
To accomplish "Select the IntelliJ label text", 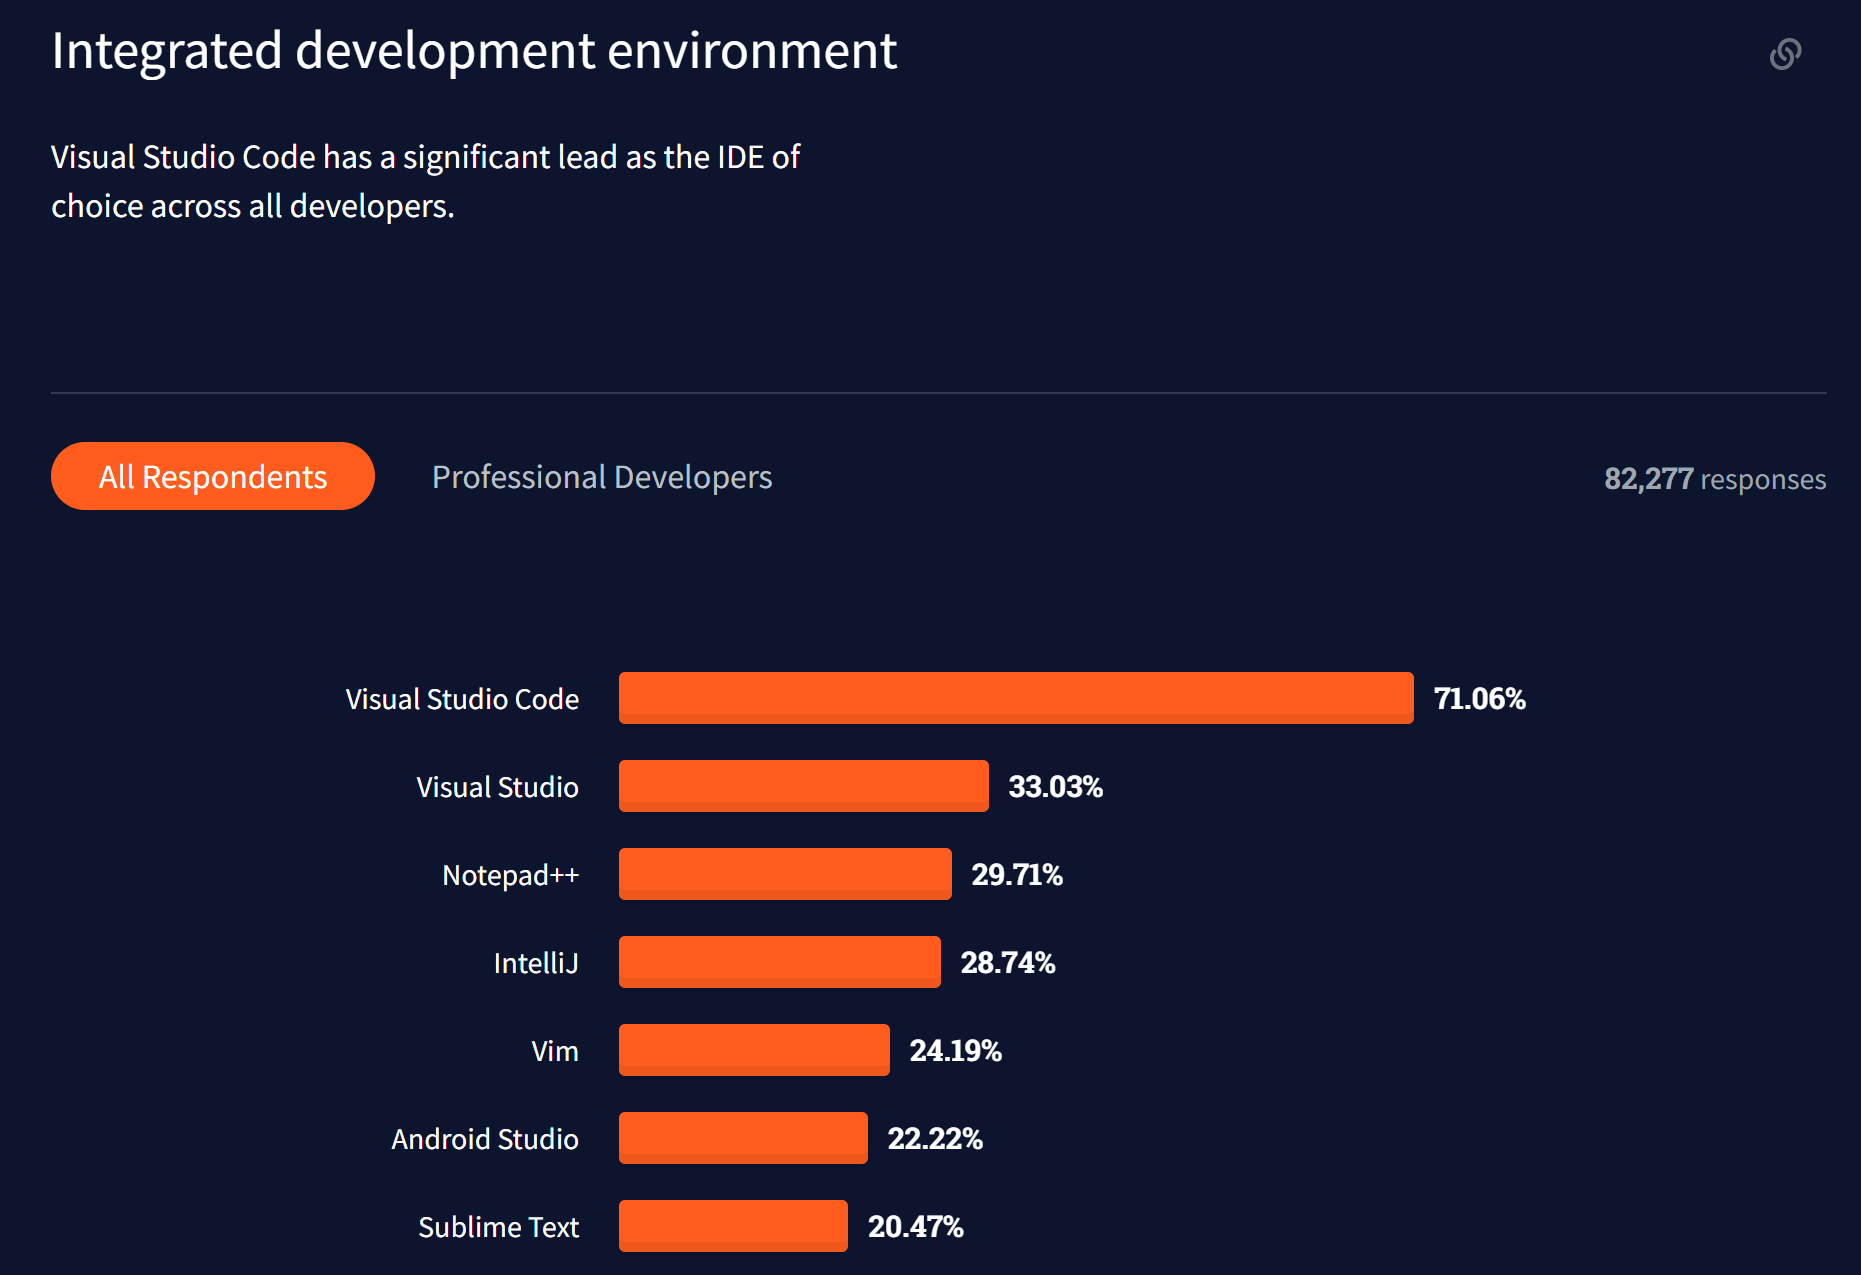I will 535,962.
